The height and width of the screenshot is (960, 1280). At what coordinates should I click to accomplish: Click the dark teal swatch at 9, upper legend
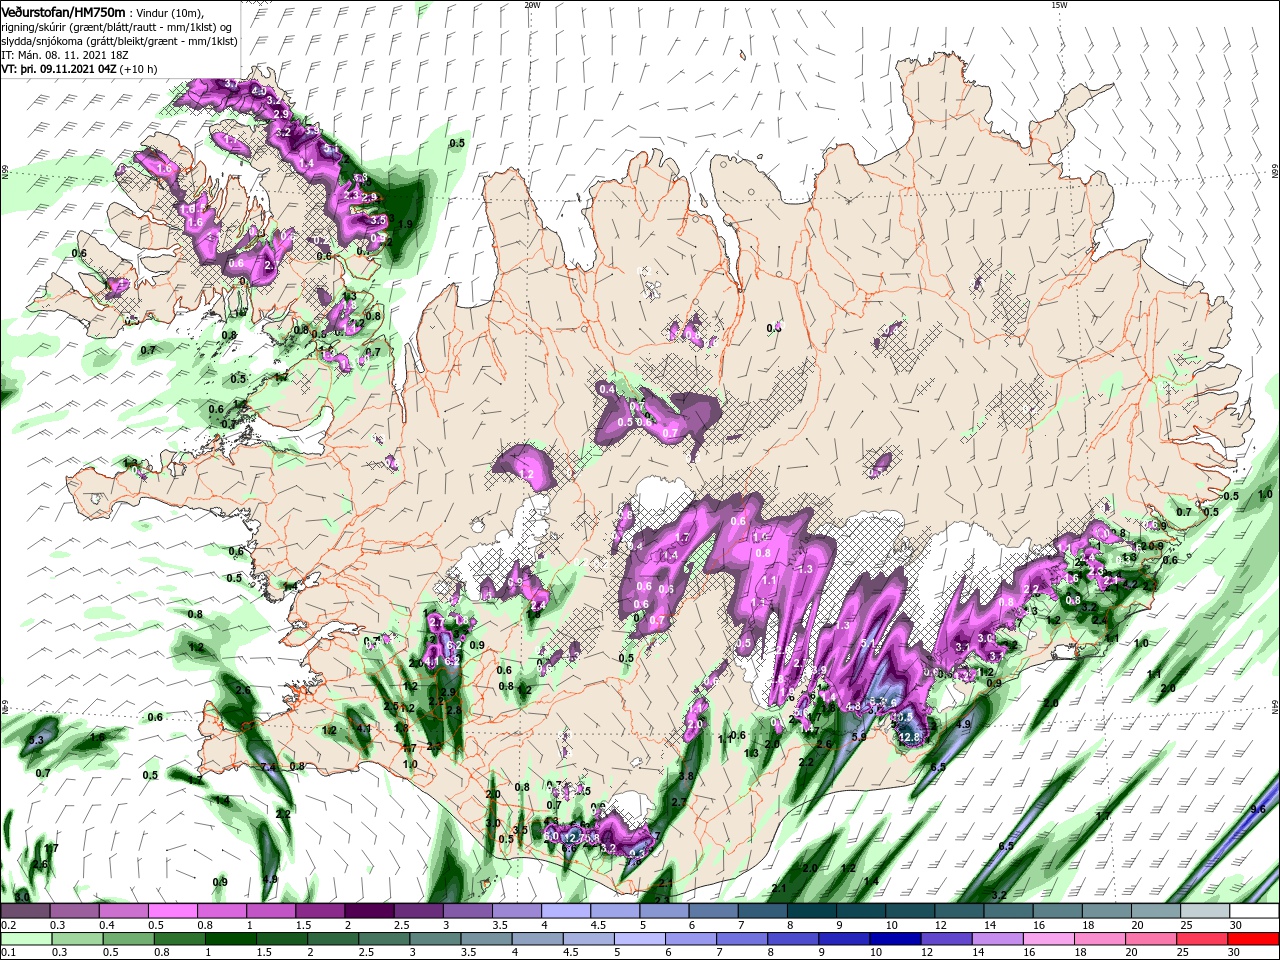(x=860, y=911)
